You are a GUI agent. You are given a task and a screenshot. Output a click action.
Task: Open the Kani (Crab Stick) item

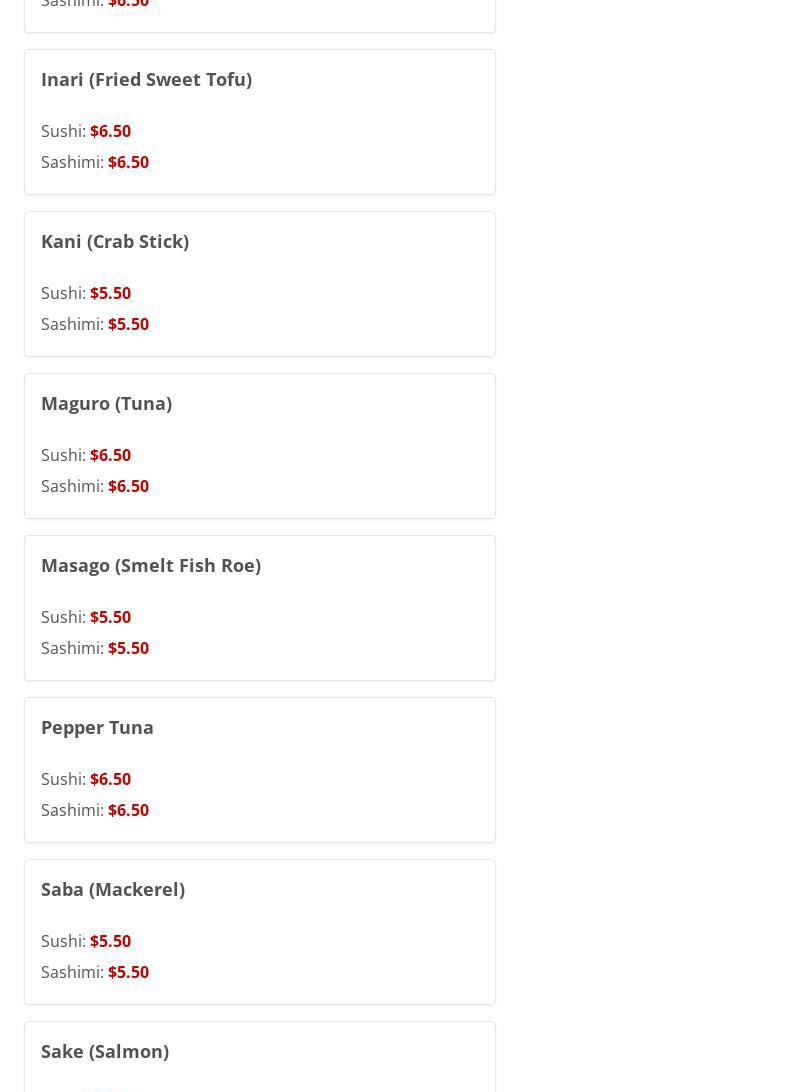click(115, 241)
